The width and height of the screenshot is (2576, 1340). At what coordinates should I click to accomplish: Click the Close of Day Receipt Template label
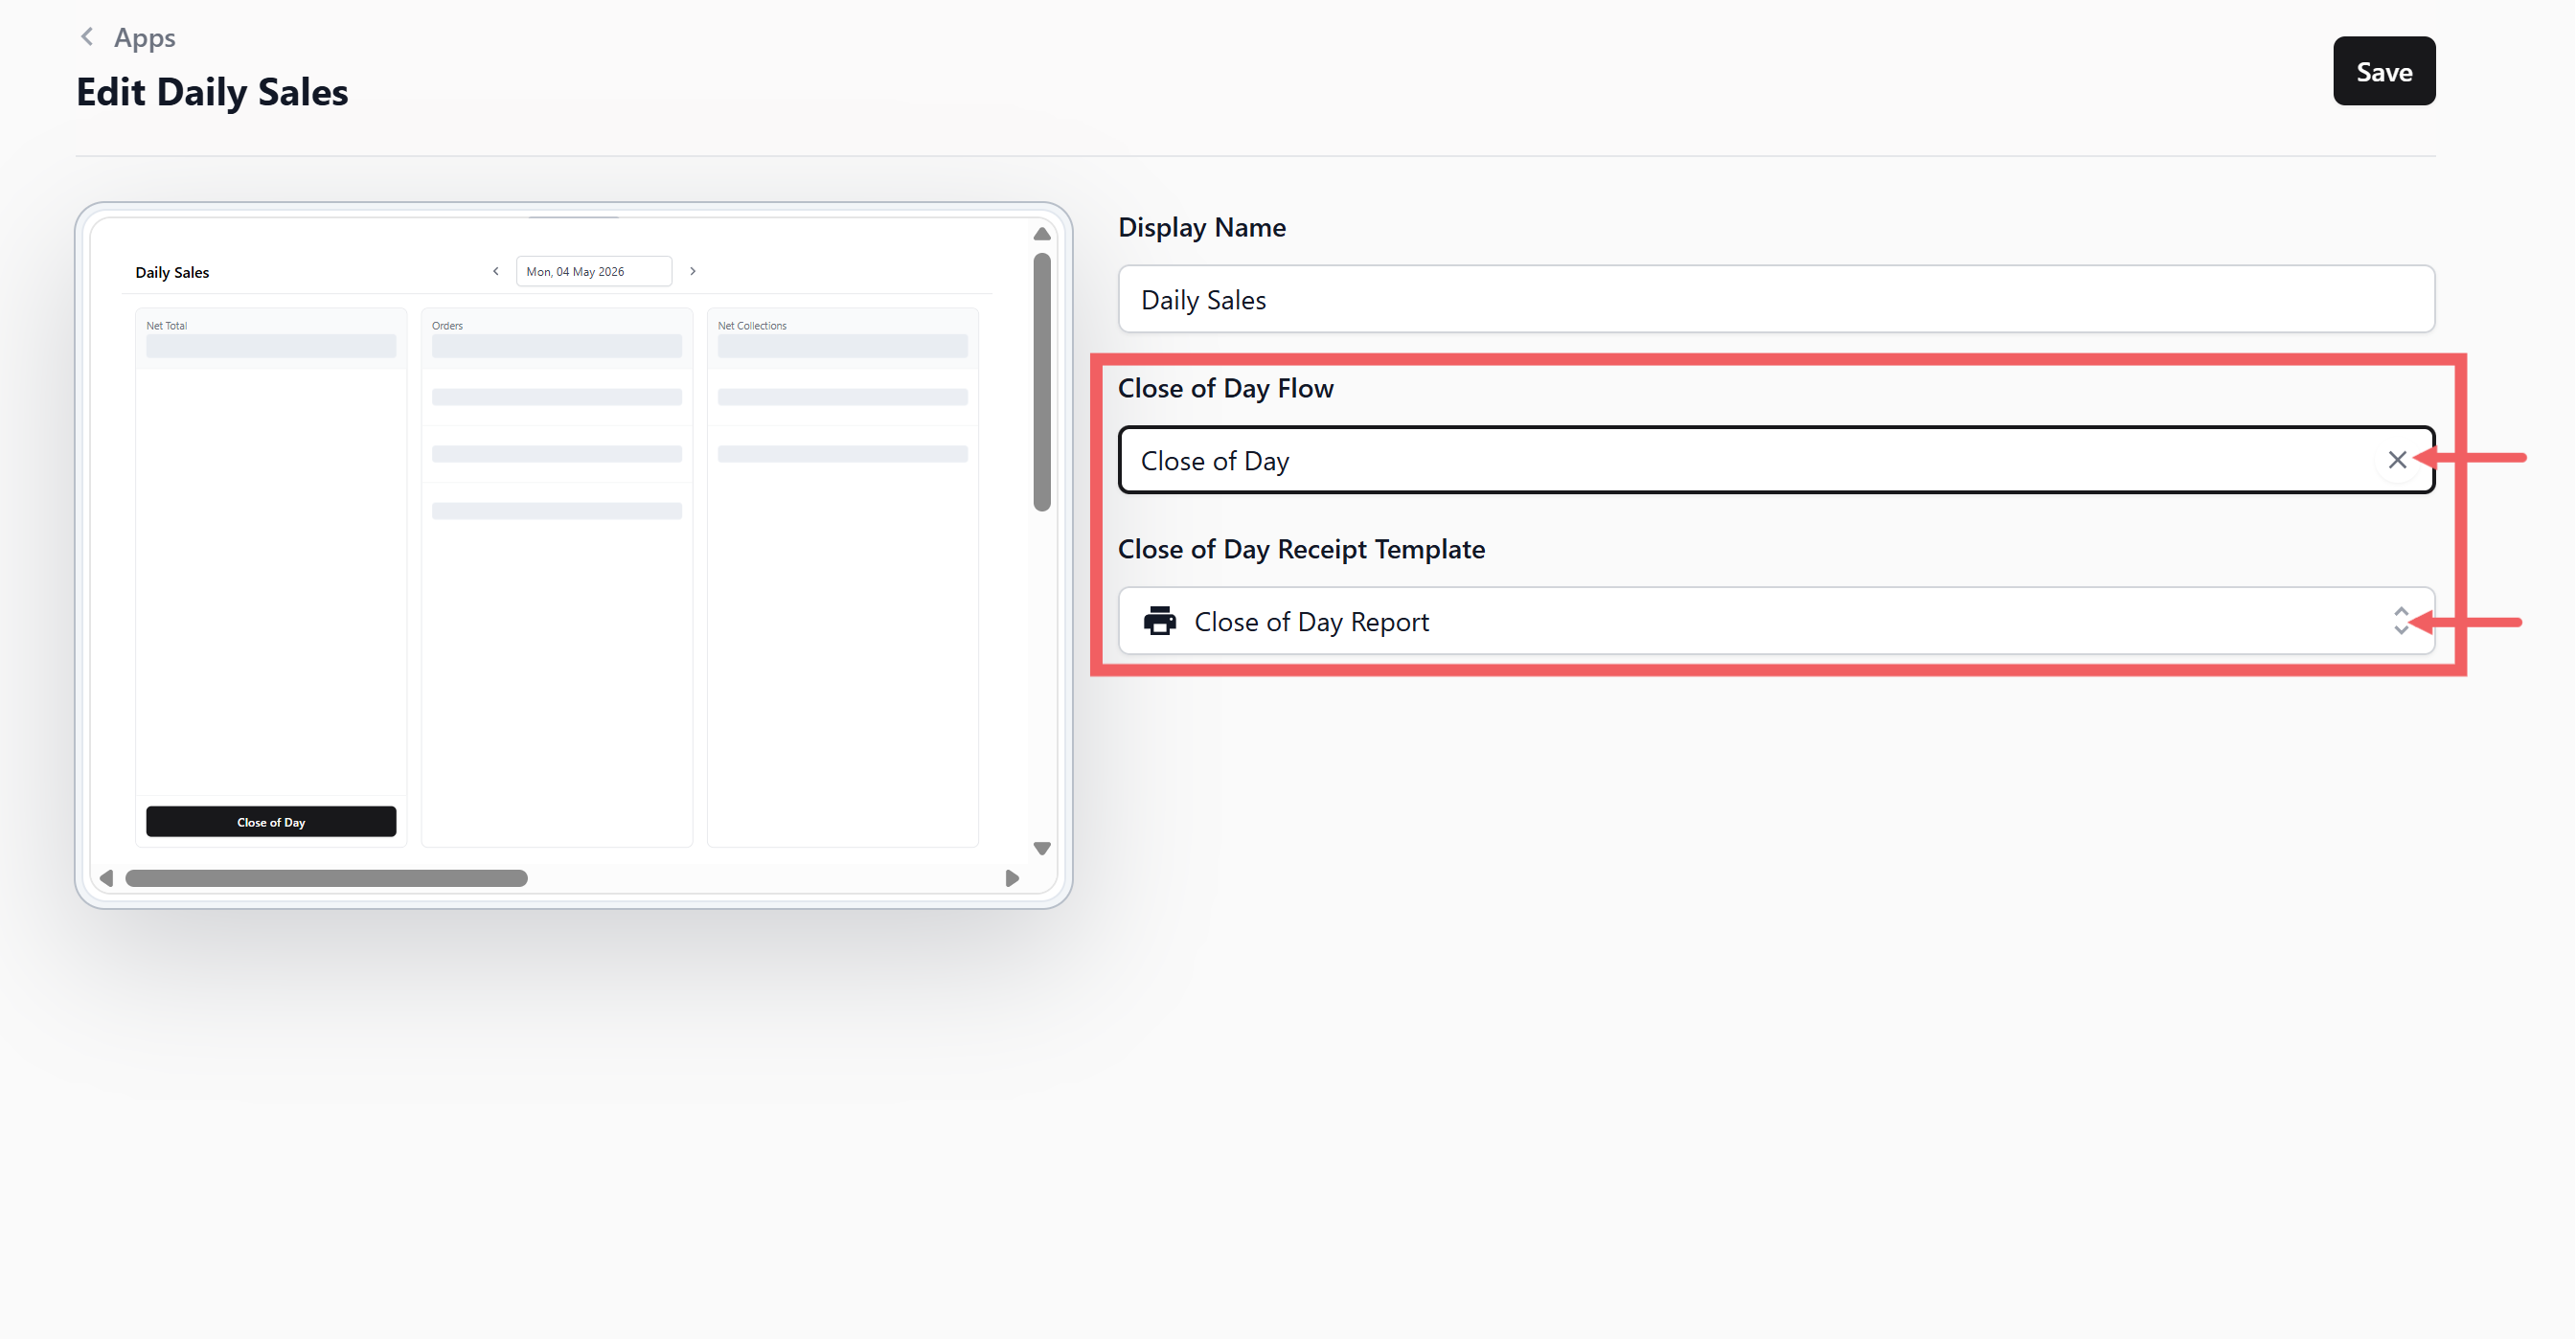[1301, 549]
